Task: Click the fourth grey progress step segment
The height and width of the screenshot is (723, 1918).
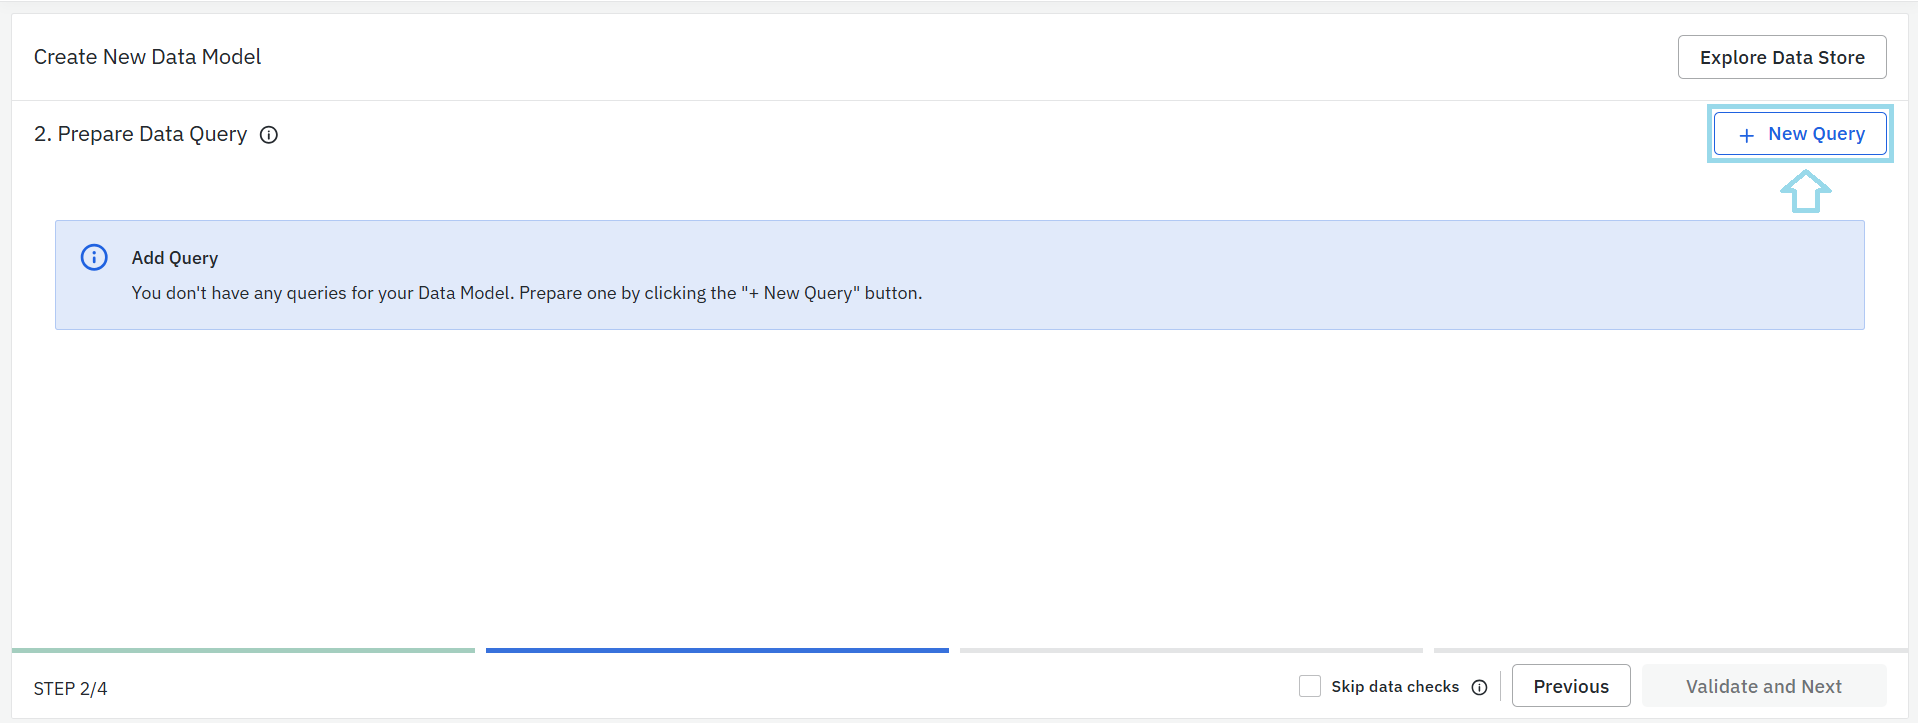Action: pyautogui.click(x=1668, y=650)
